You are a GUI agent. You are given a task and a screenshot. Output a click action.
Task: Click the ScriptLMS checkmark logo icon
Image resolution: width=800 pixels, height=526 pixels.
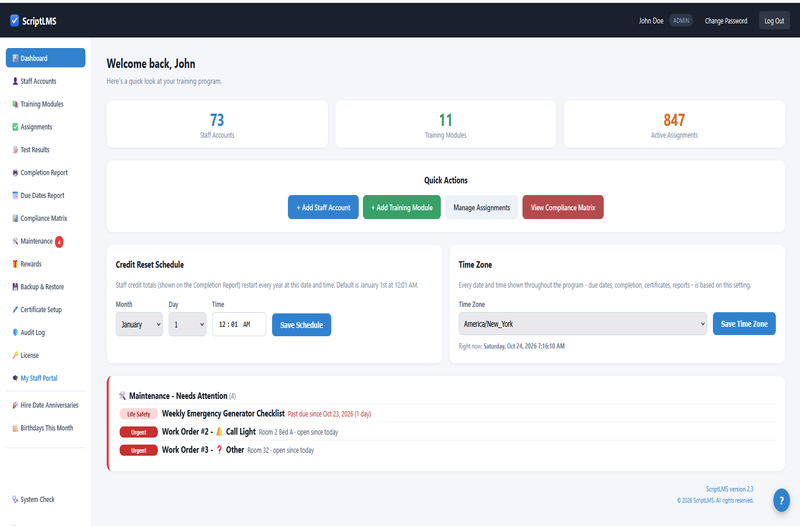pos(14,20)
